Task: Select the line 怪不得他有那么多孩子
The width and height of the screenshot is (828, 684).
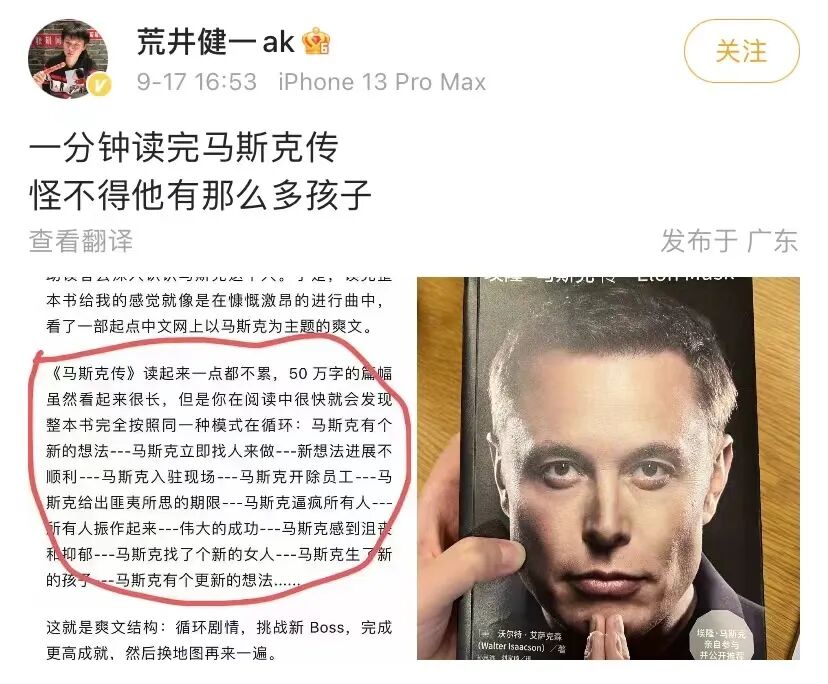Action: coord(201,195)
